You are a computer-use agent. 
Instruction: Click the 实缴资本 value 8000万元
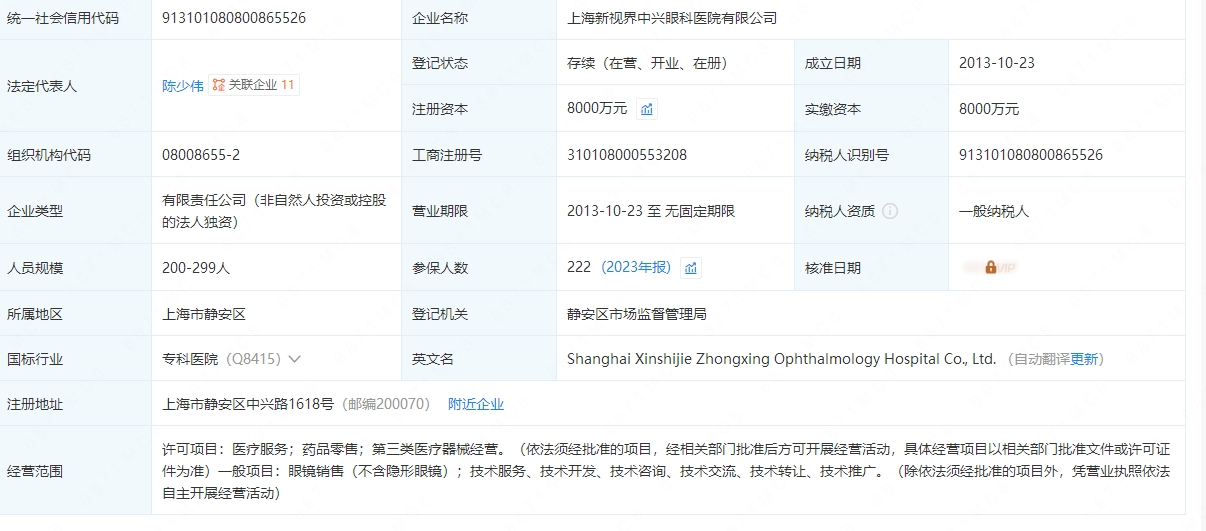989,109
